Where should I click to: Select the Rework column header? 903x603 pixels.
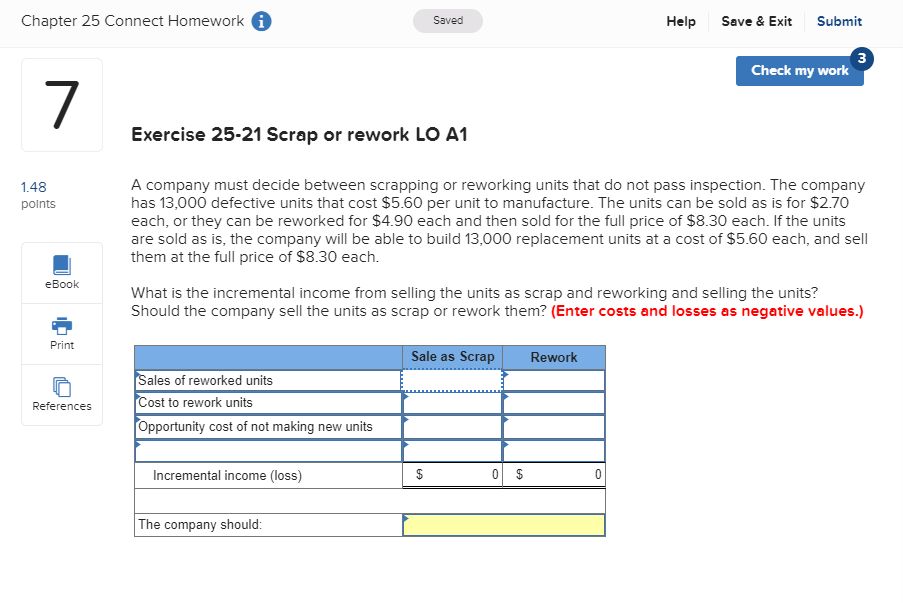[x=553, y=357]
